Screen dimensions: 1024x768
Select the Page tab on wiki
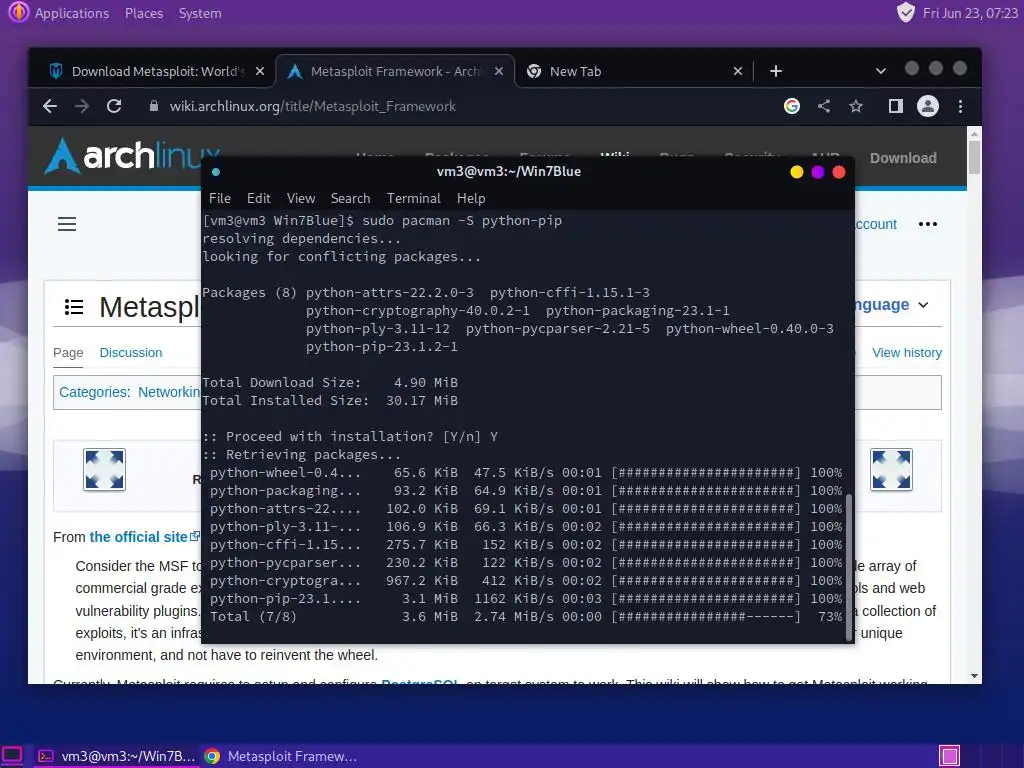[x=68, y=353]
